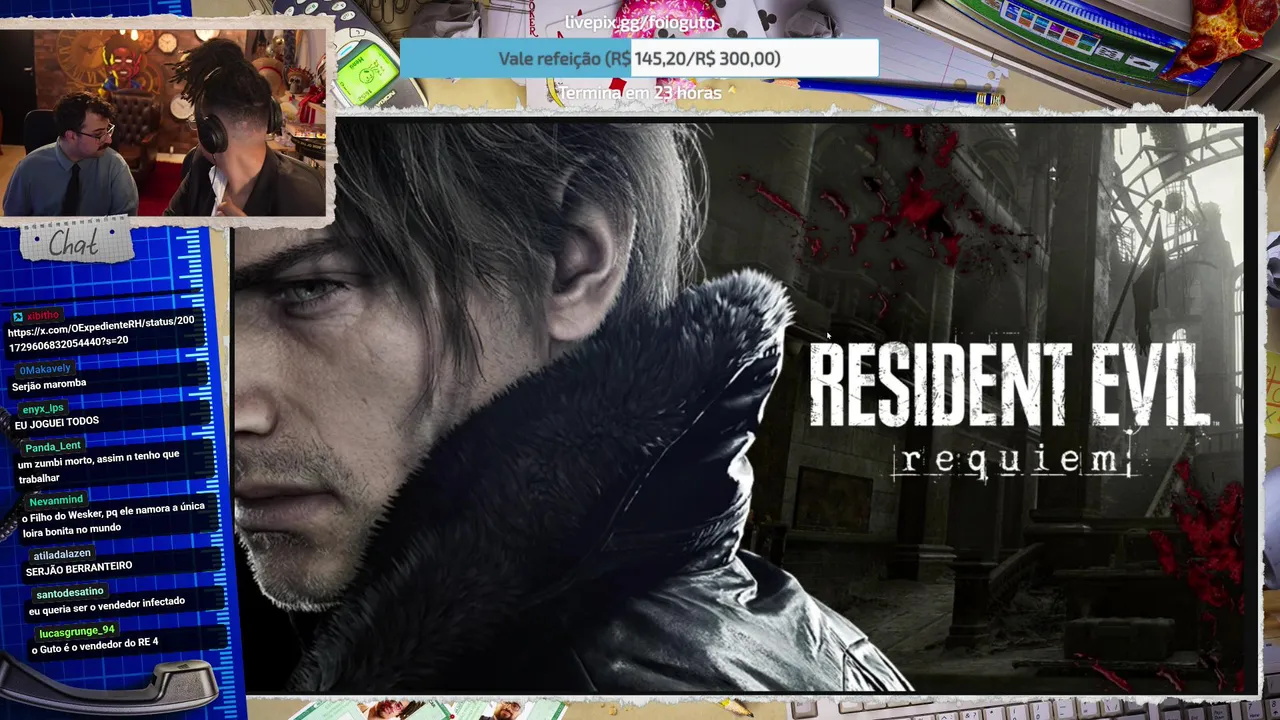Select chat username enyx_lps

point(43,408)
